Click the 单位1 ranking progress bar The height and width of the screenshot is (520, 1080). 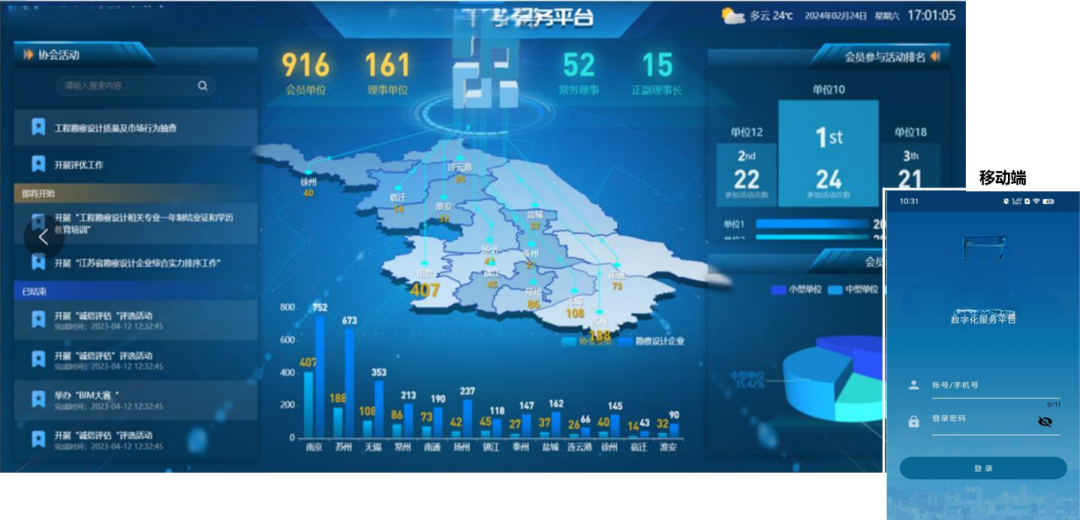point(812,224)
